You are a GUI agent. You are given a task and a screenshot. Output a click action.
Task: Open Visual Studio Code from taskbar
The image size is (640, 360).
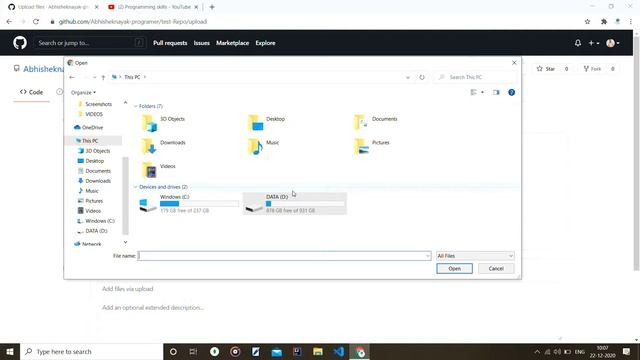point(339,351)
